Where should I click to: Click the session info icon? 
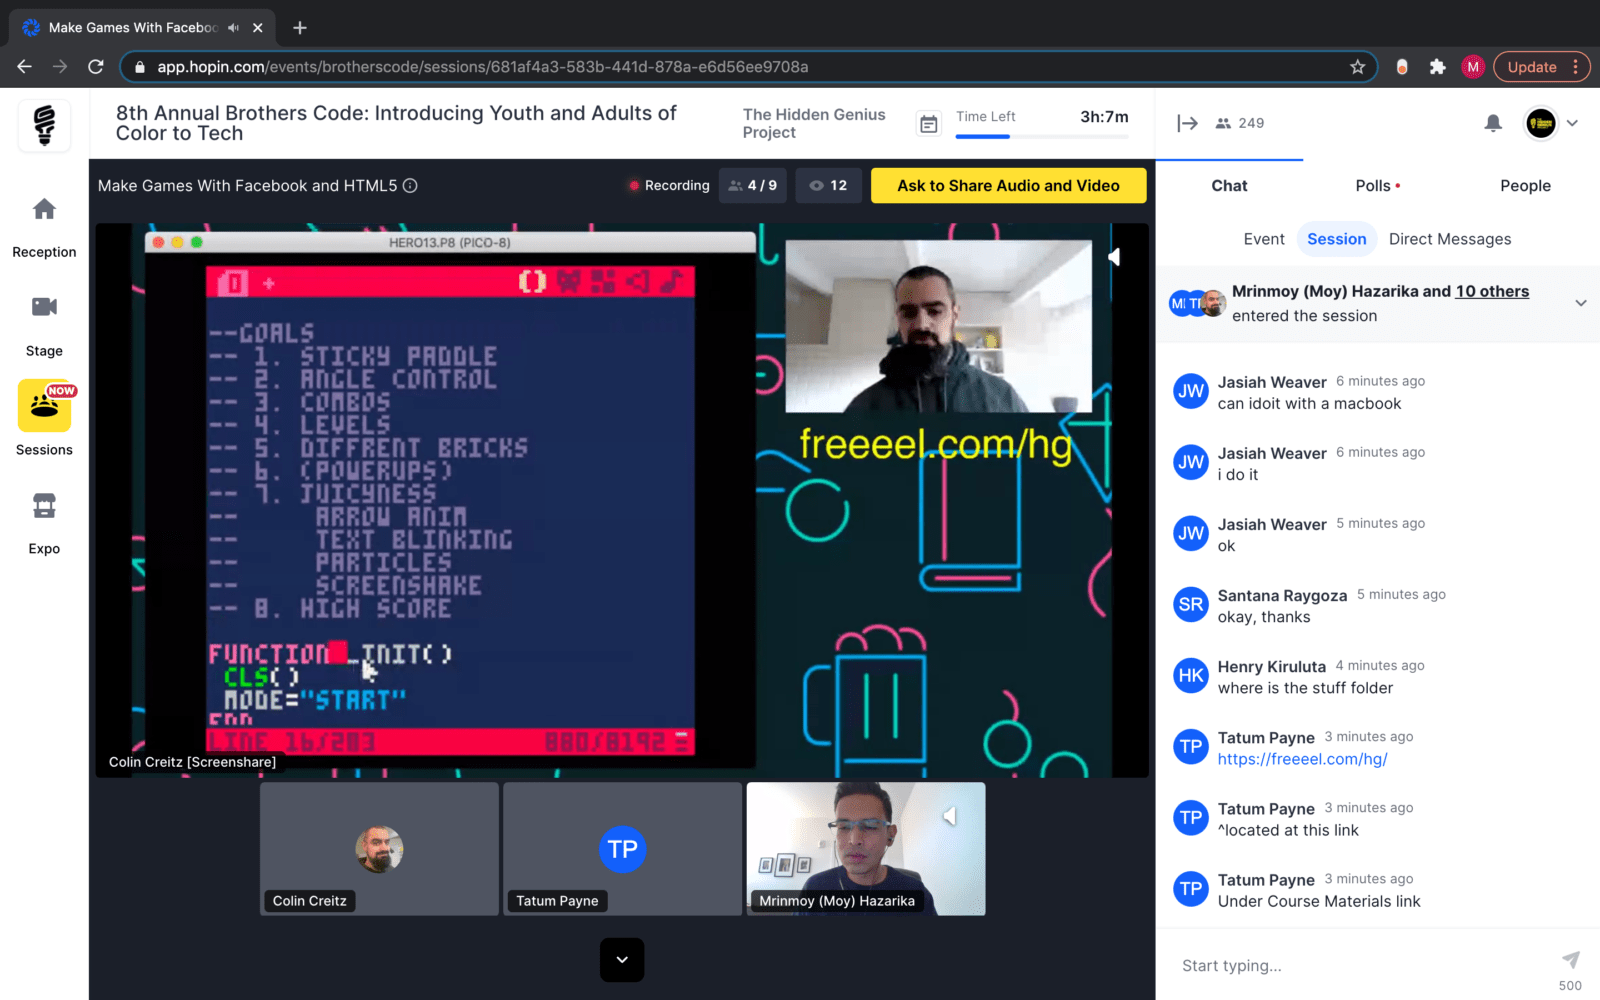(410, 186)
